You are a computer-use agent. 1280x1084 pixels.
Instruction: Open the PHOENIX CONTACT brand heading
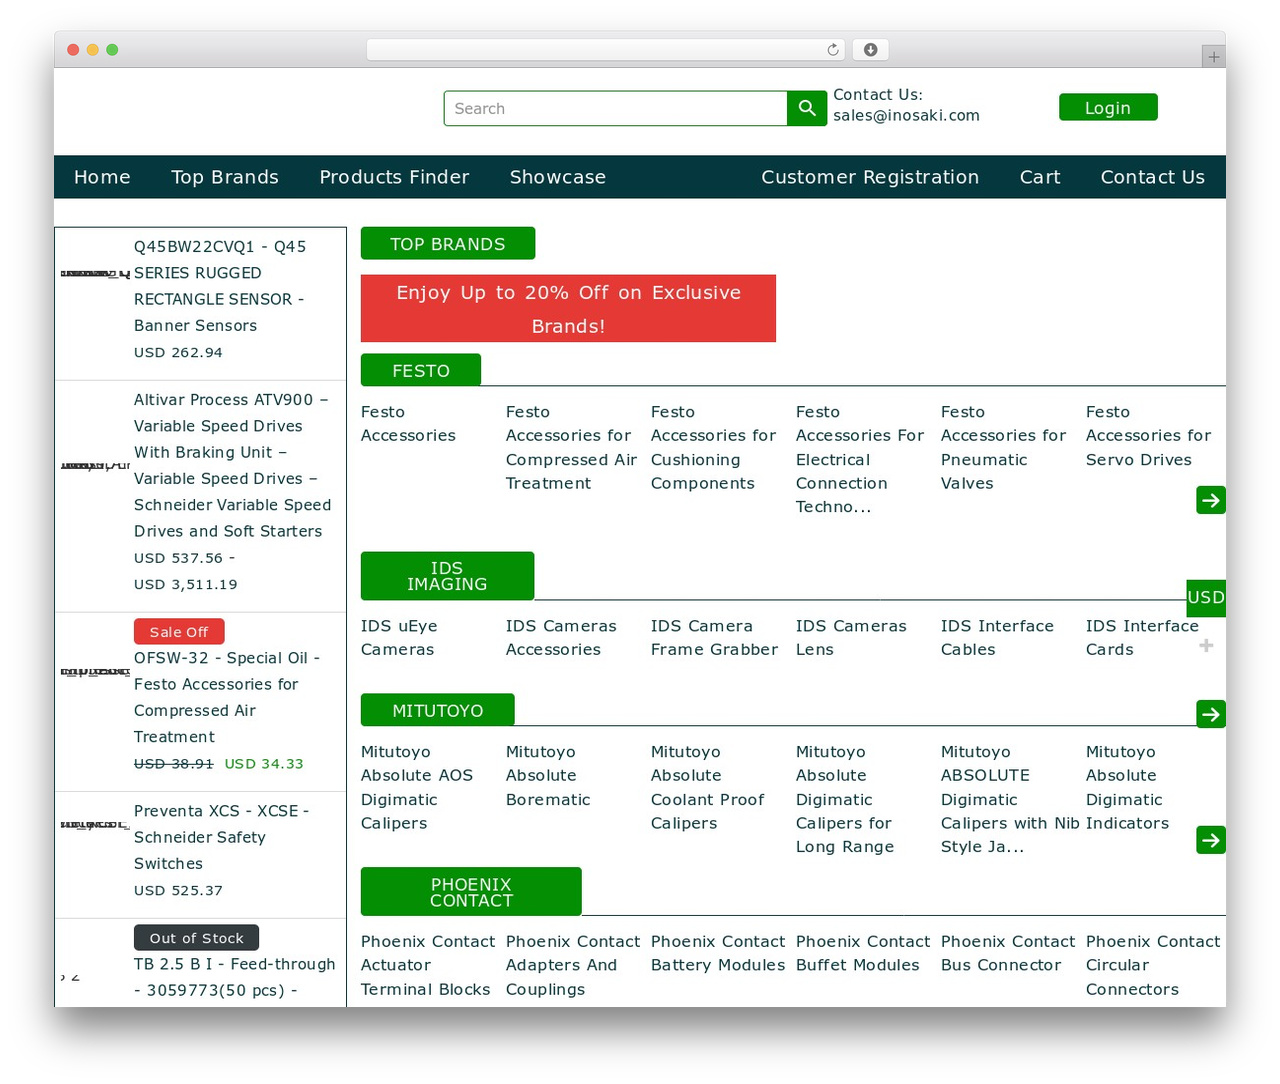point(471,892)
